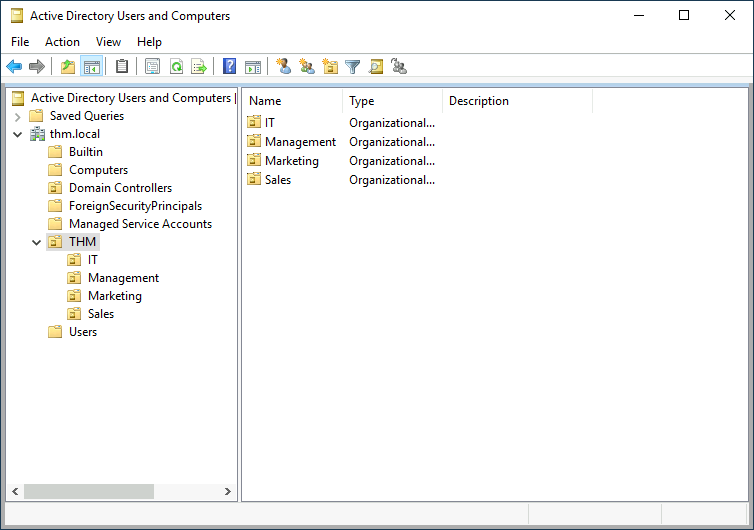Click the Export List toolbar icon
This screenshot has width=754, height=530.
tap(199, 67)
